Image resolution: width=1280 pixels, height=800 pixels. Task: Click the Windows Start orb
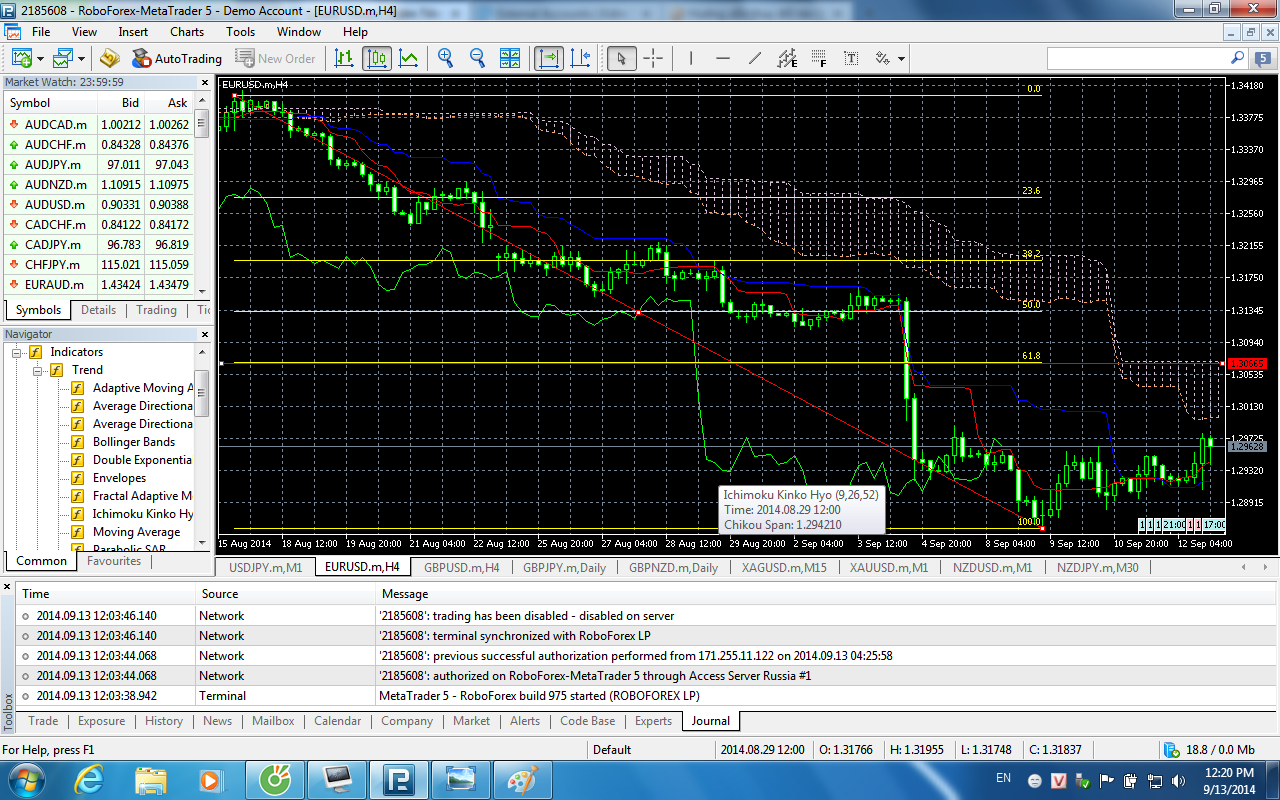click(x=25, y=779)
